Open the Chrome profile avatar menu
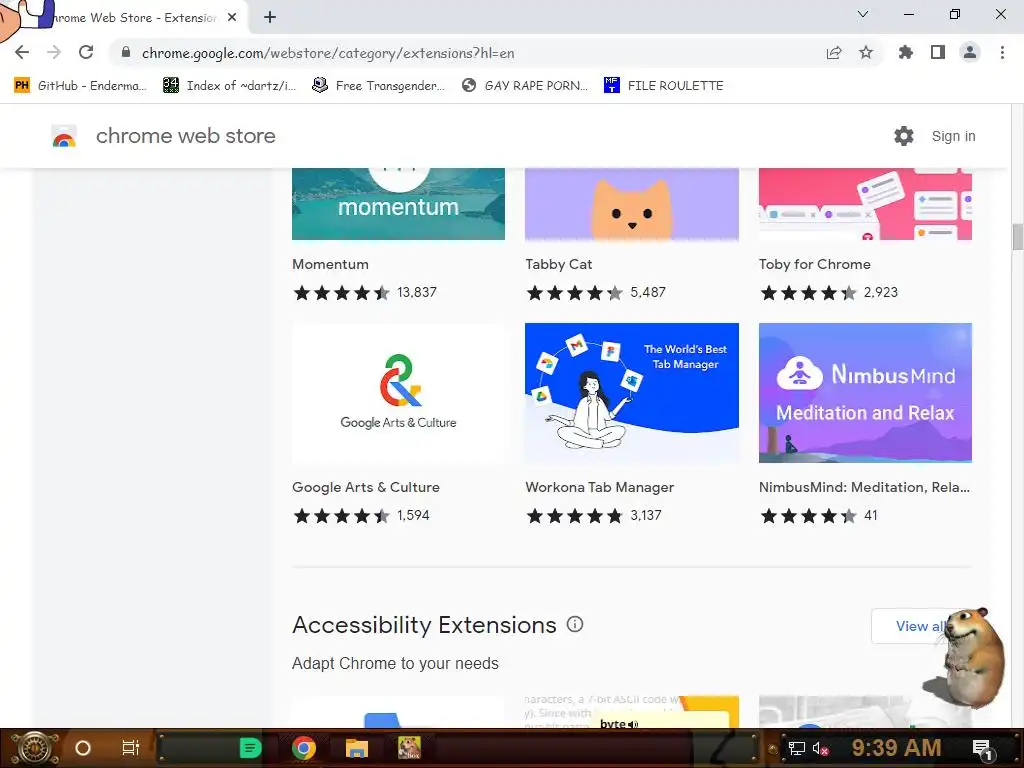Viewport: 1024px width, 768px height. coord(970,52)
